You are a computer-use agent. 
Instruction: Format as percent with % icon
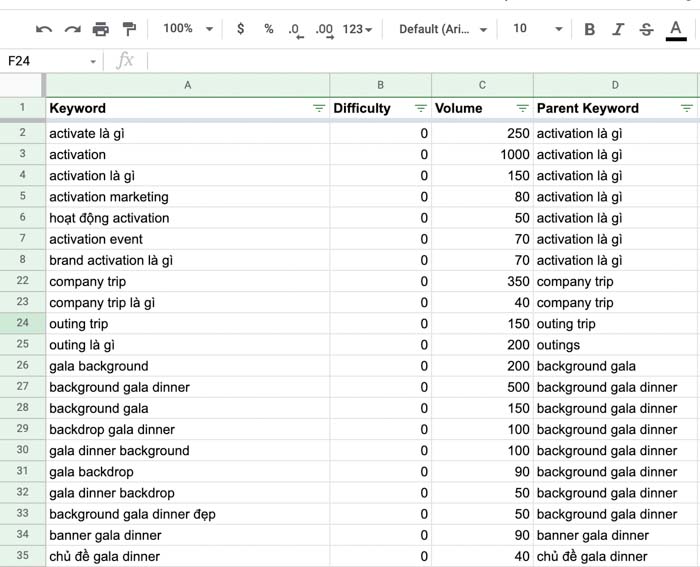[268, 29]
